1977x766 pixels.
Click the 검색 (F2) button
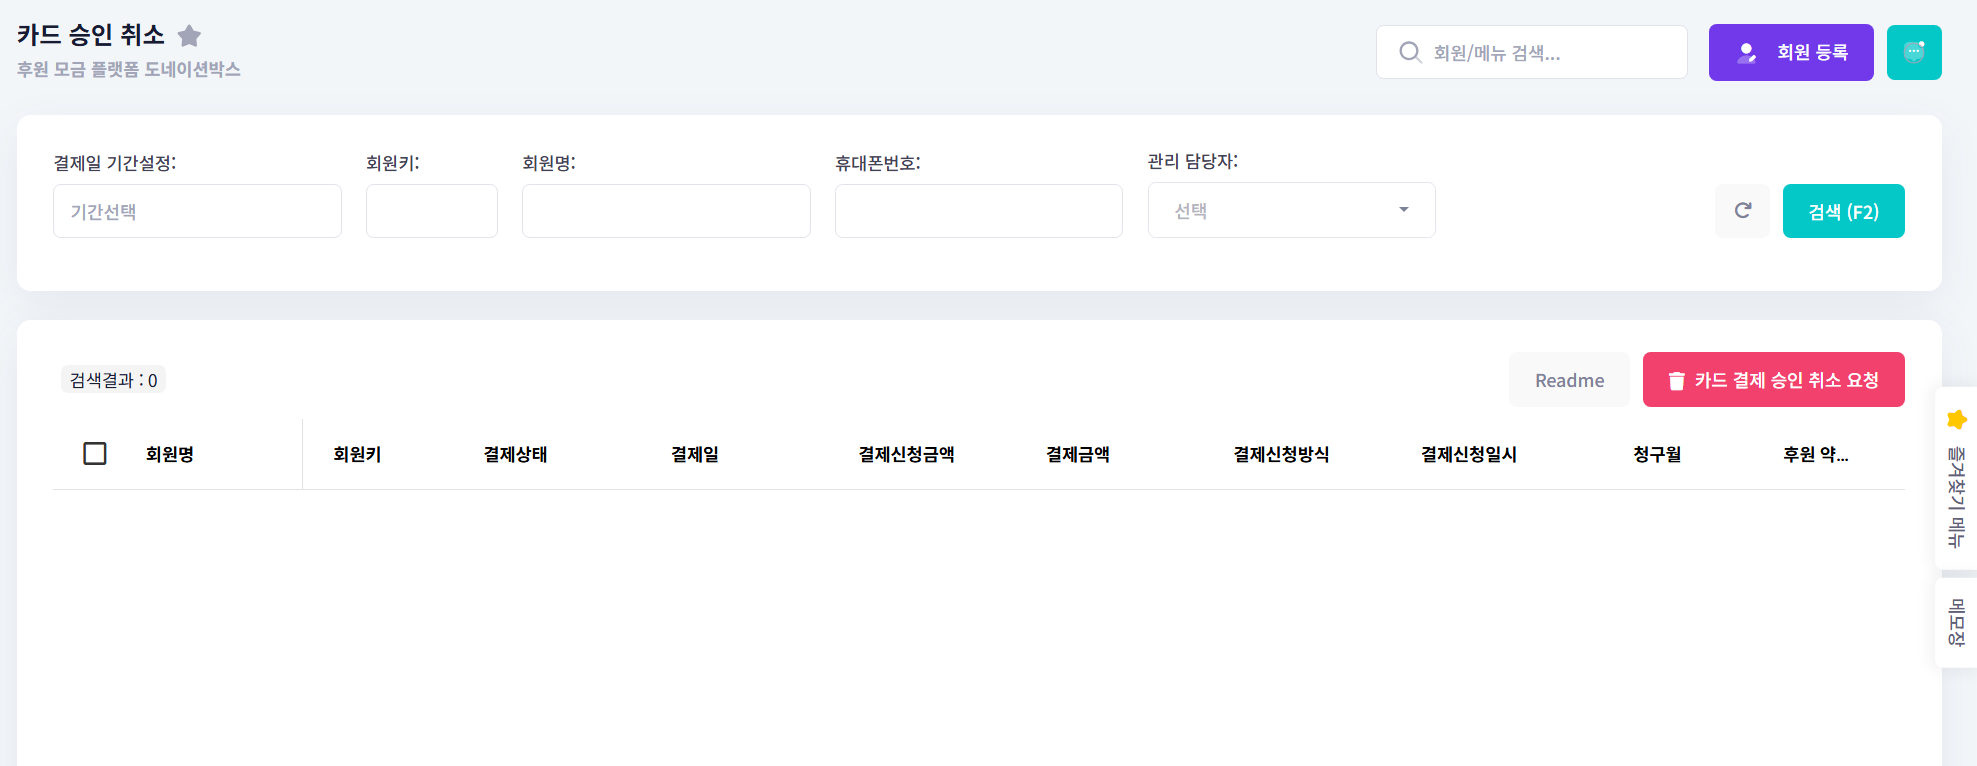coord(1843,211)
